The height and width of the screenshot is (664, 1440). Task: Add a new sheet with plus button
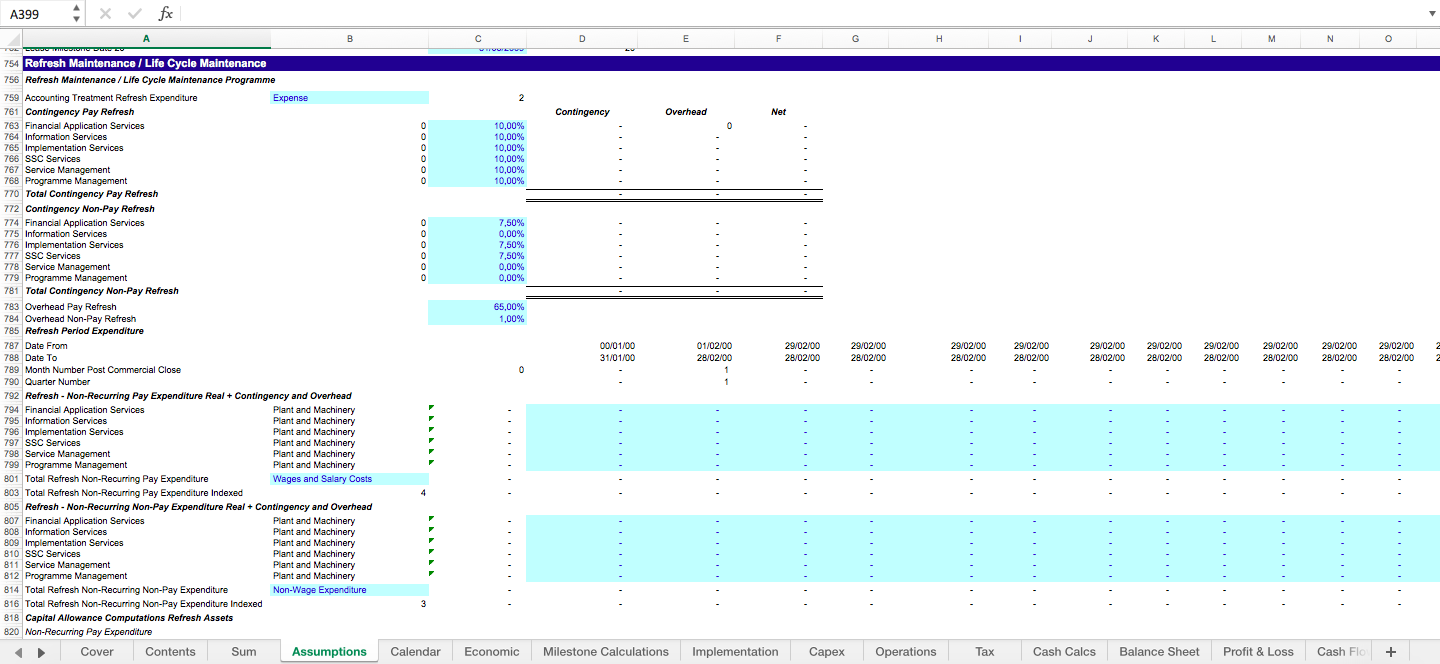tap(1390, 652)
